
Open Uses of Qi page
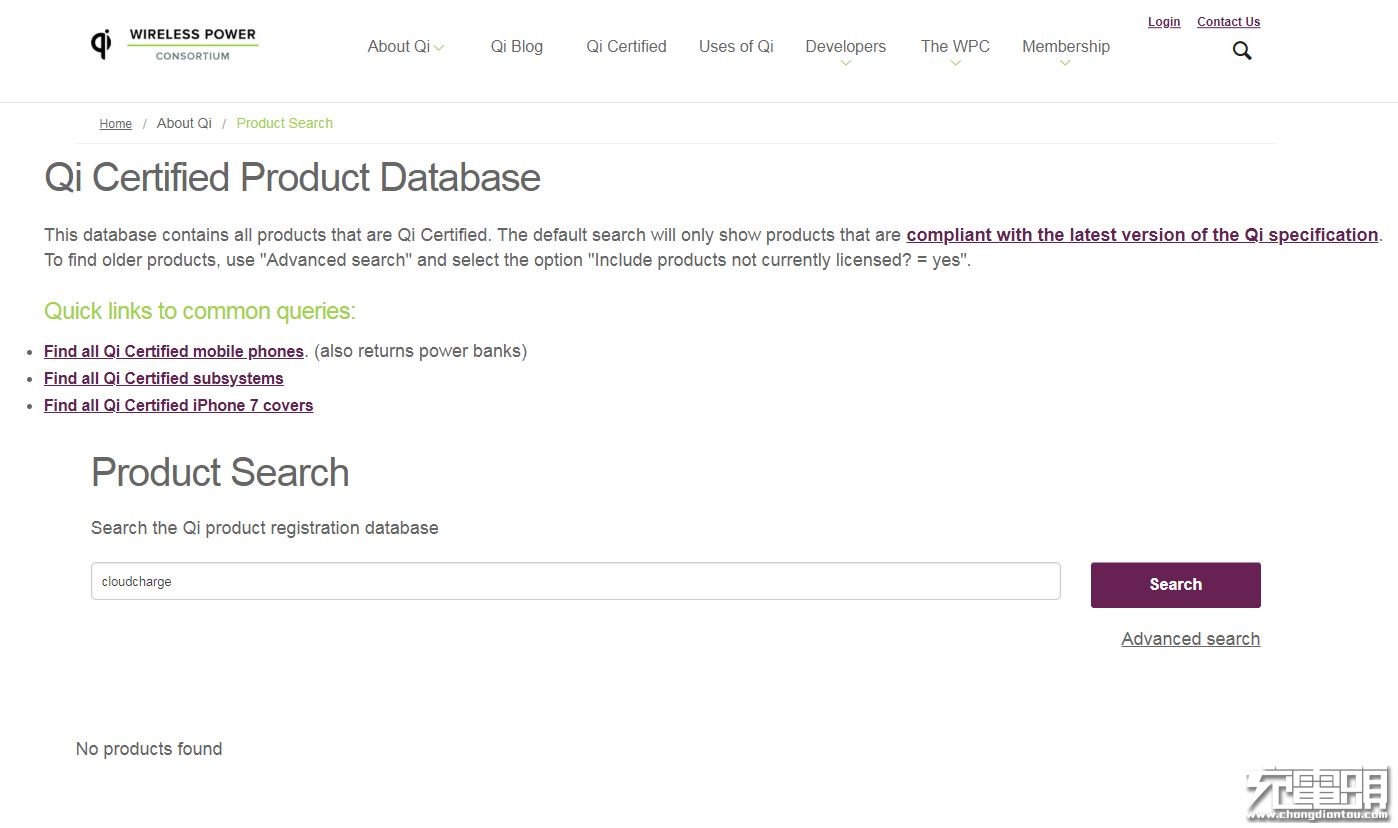pyautogui.click(x=736, y=46)
